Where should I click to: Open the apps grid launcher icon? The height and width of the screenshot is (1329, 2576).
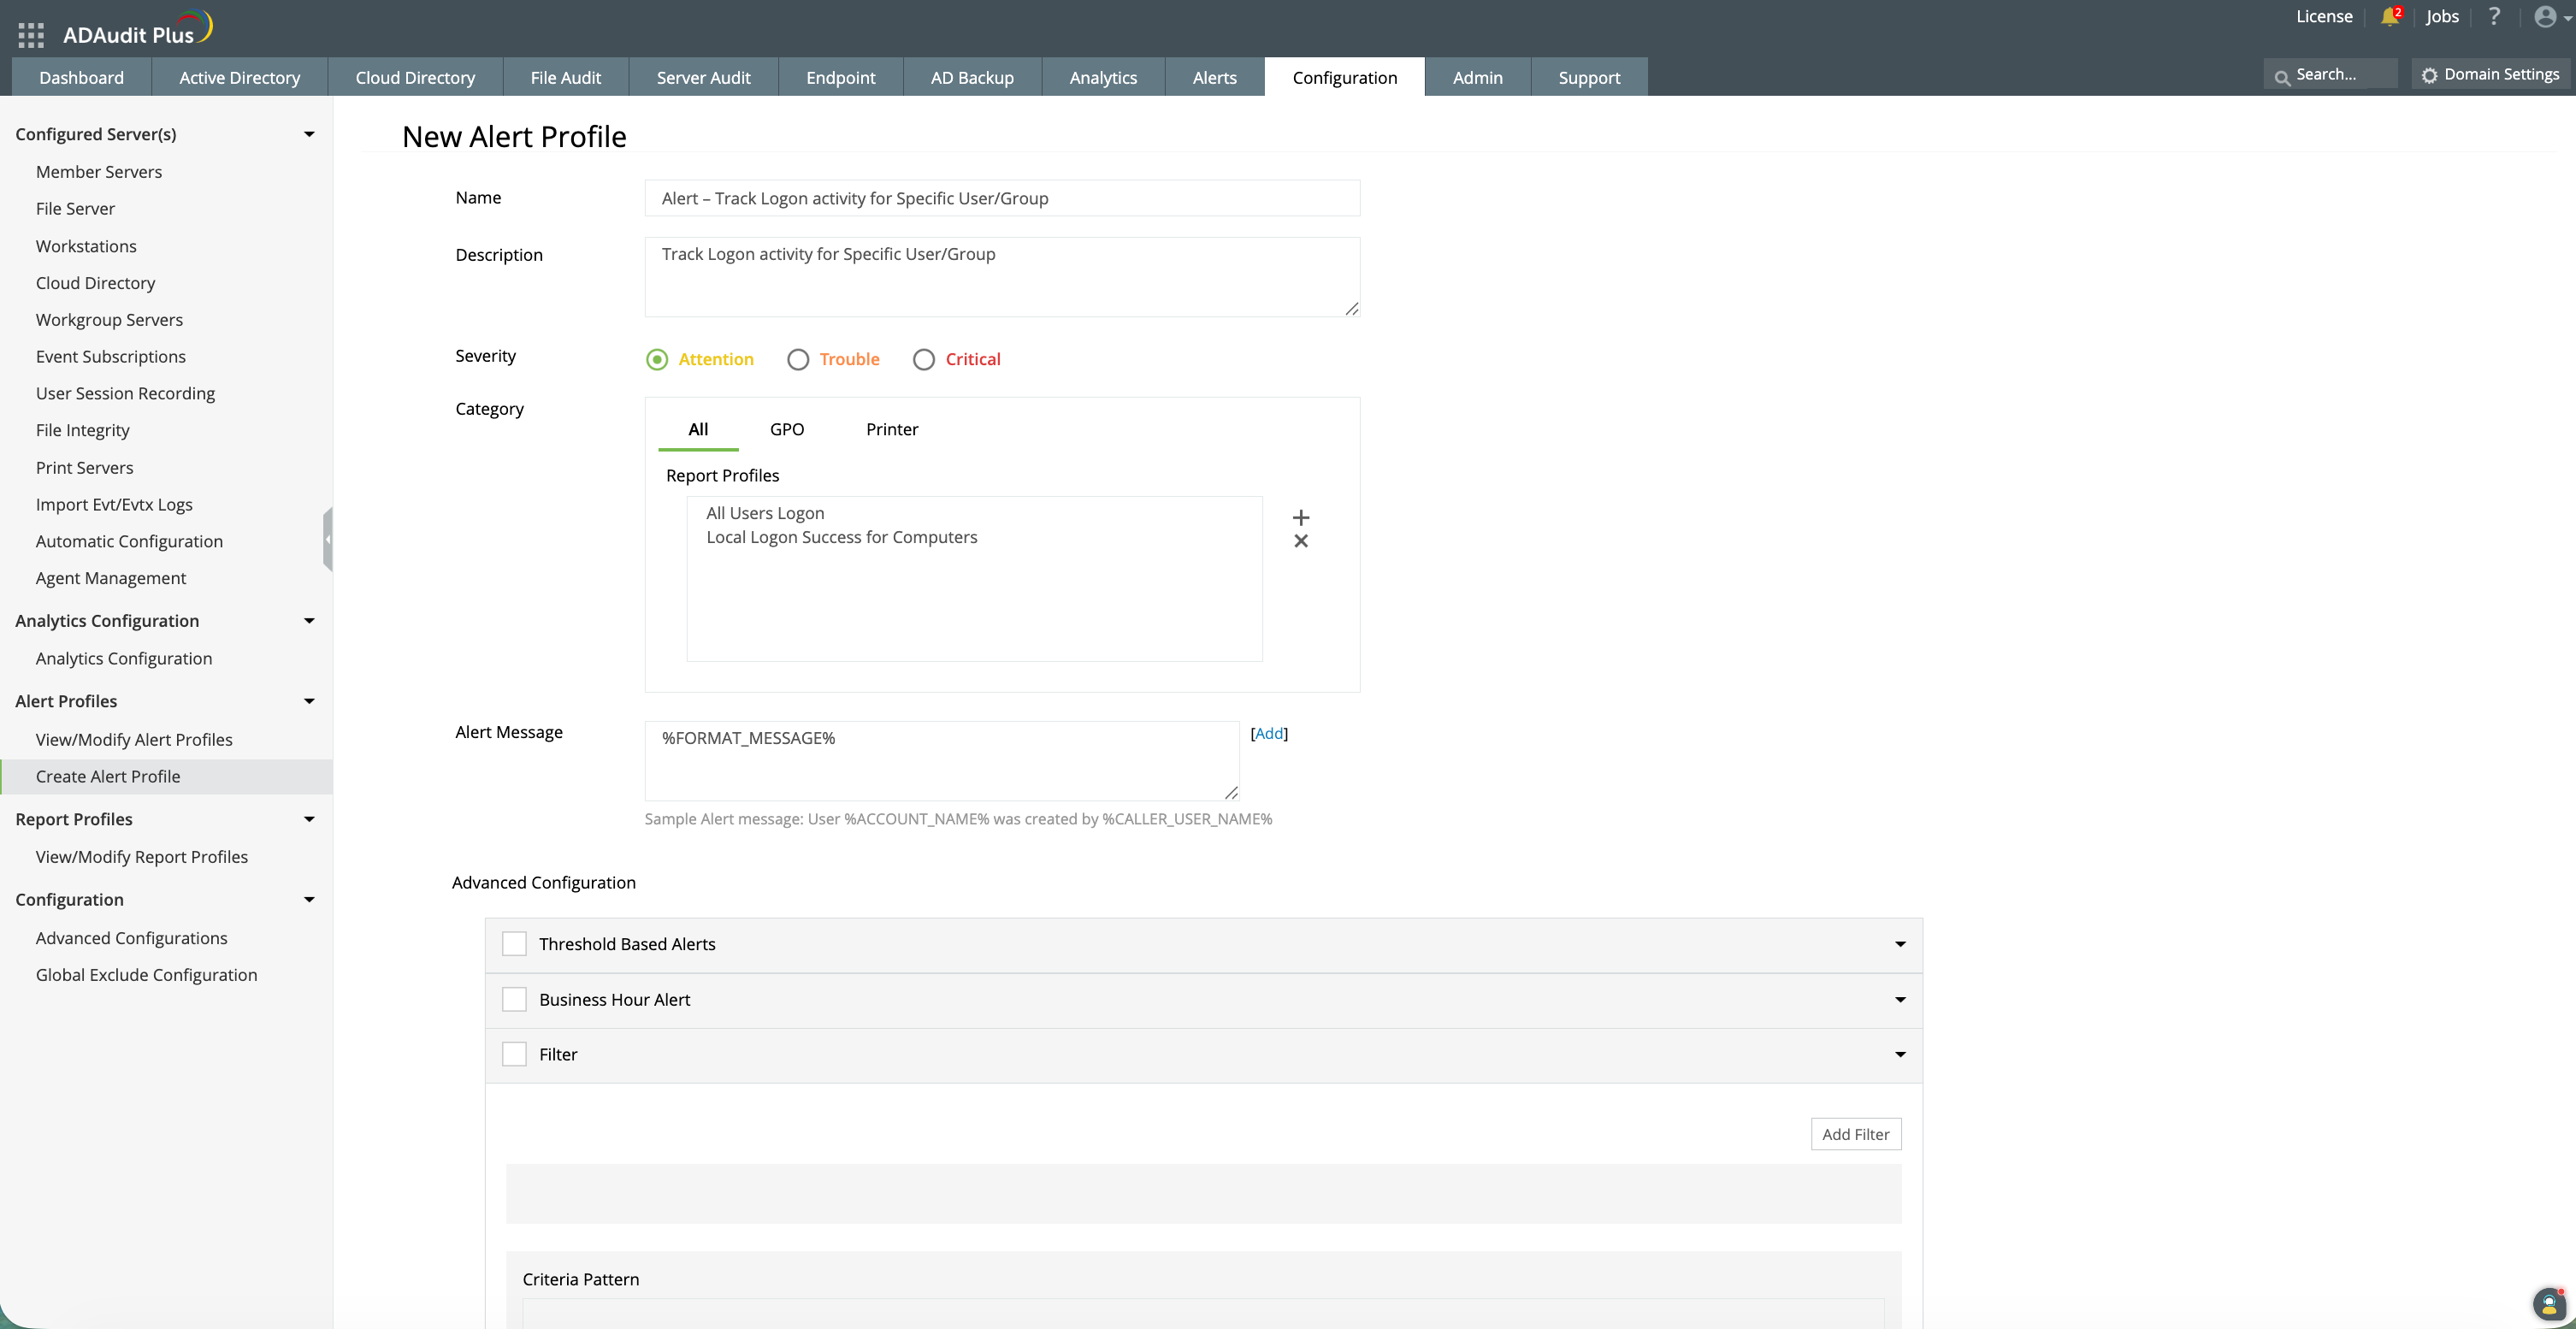tap(31, 35)
